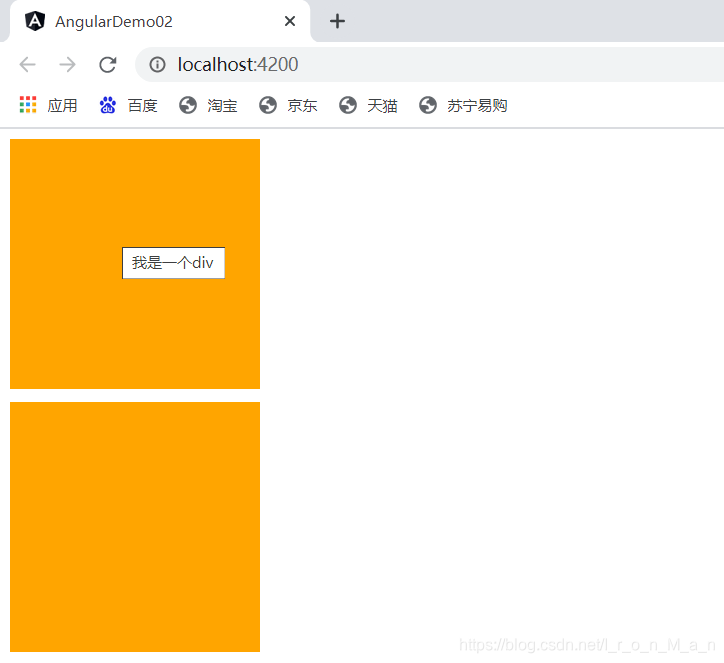Click the browser forward arrow

(x=67, y=65)
